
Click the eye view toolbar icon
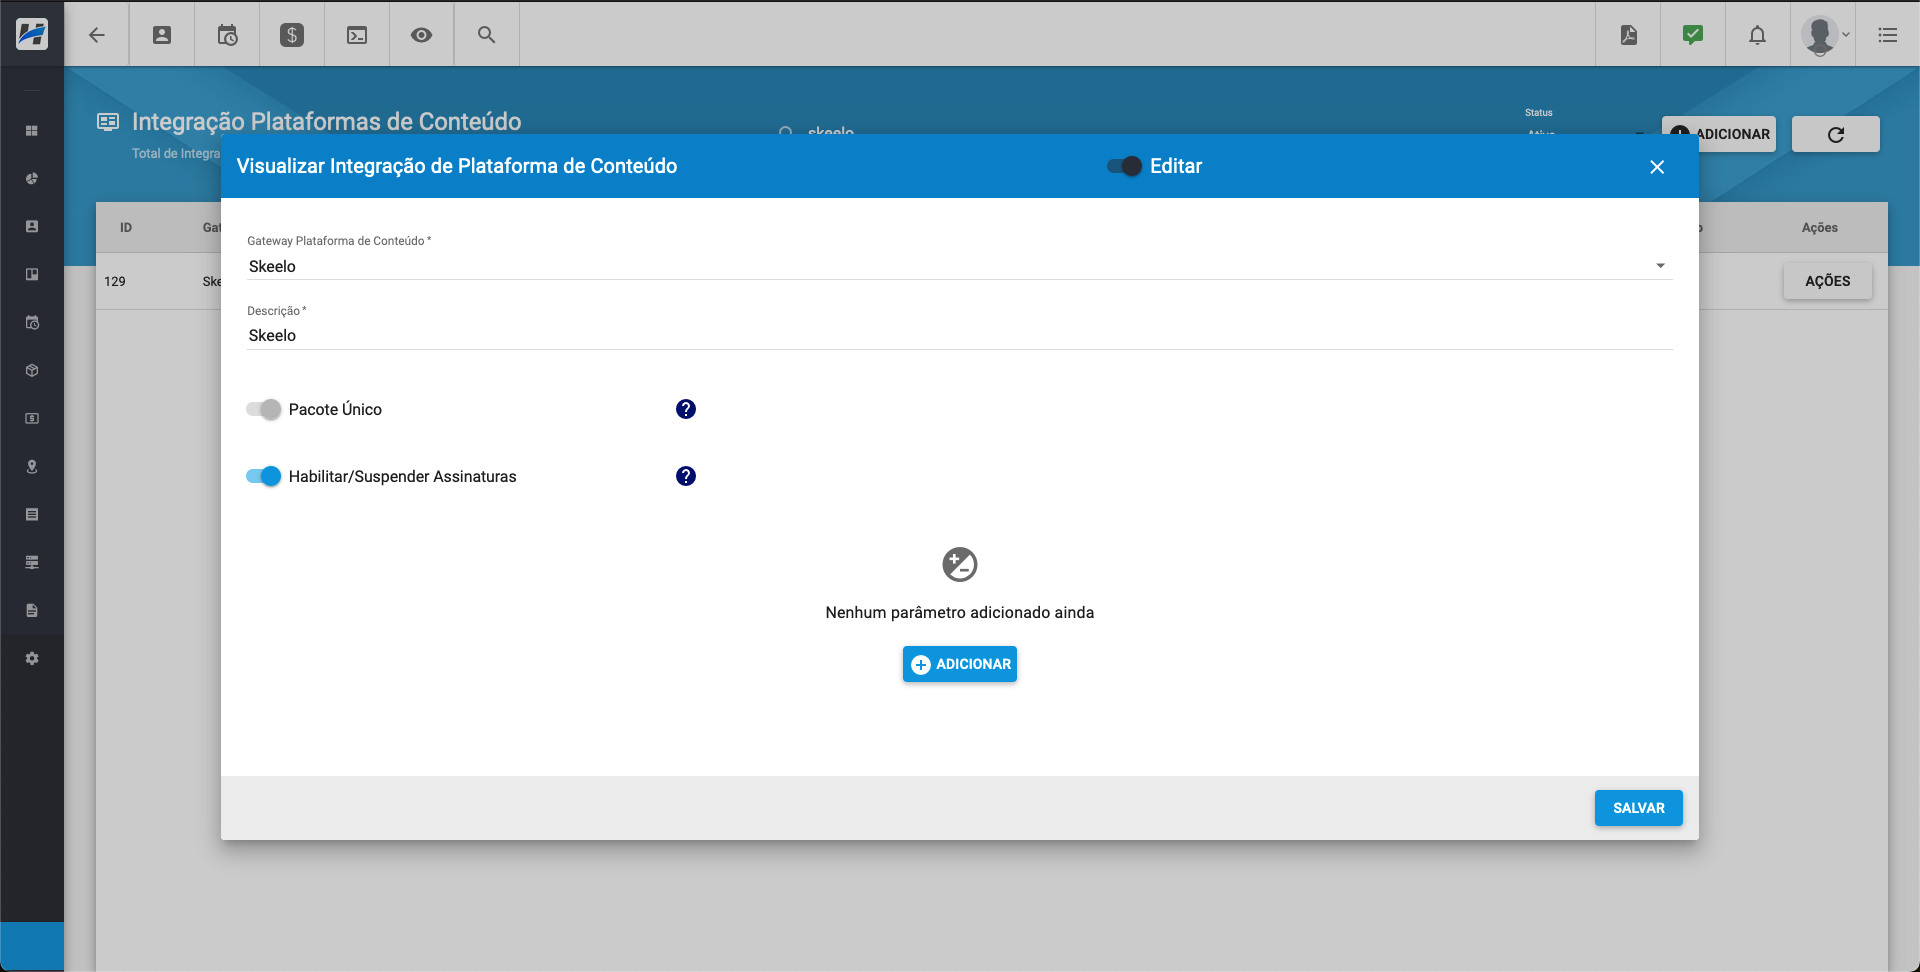coord(422,35)
